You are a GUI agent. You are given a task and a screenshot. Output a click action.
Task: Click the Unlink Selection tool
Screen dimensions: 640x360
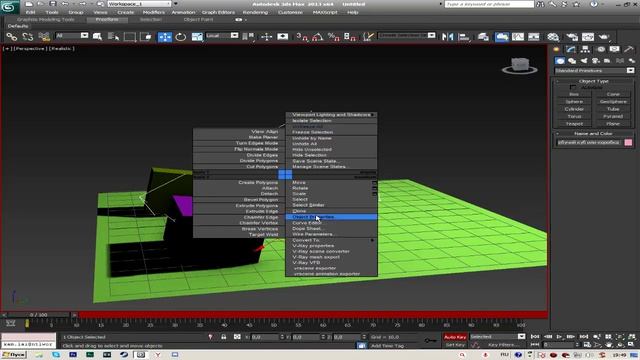[x=27, y=37]
